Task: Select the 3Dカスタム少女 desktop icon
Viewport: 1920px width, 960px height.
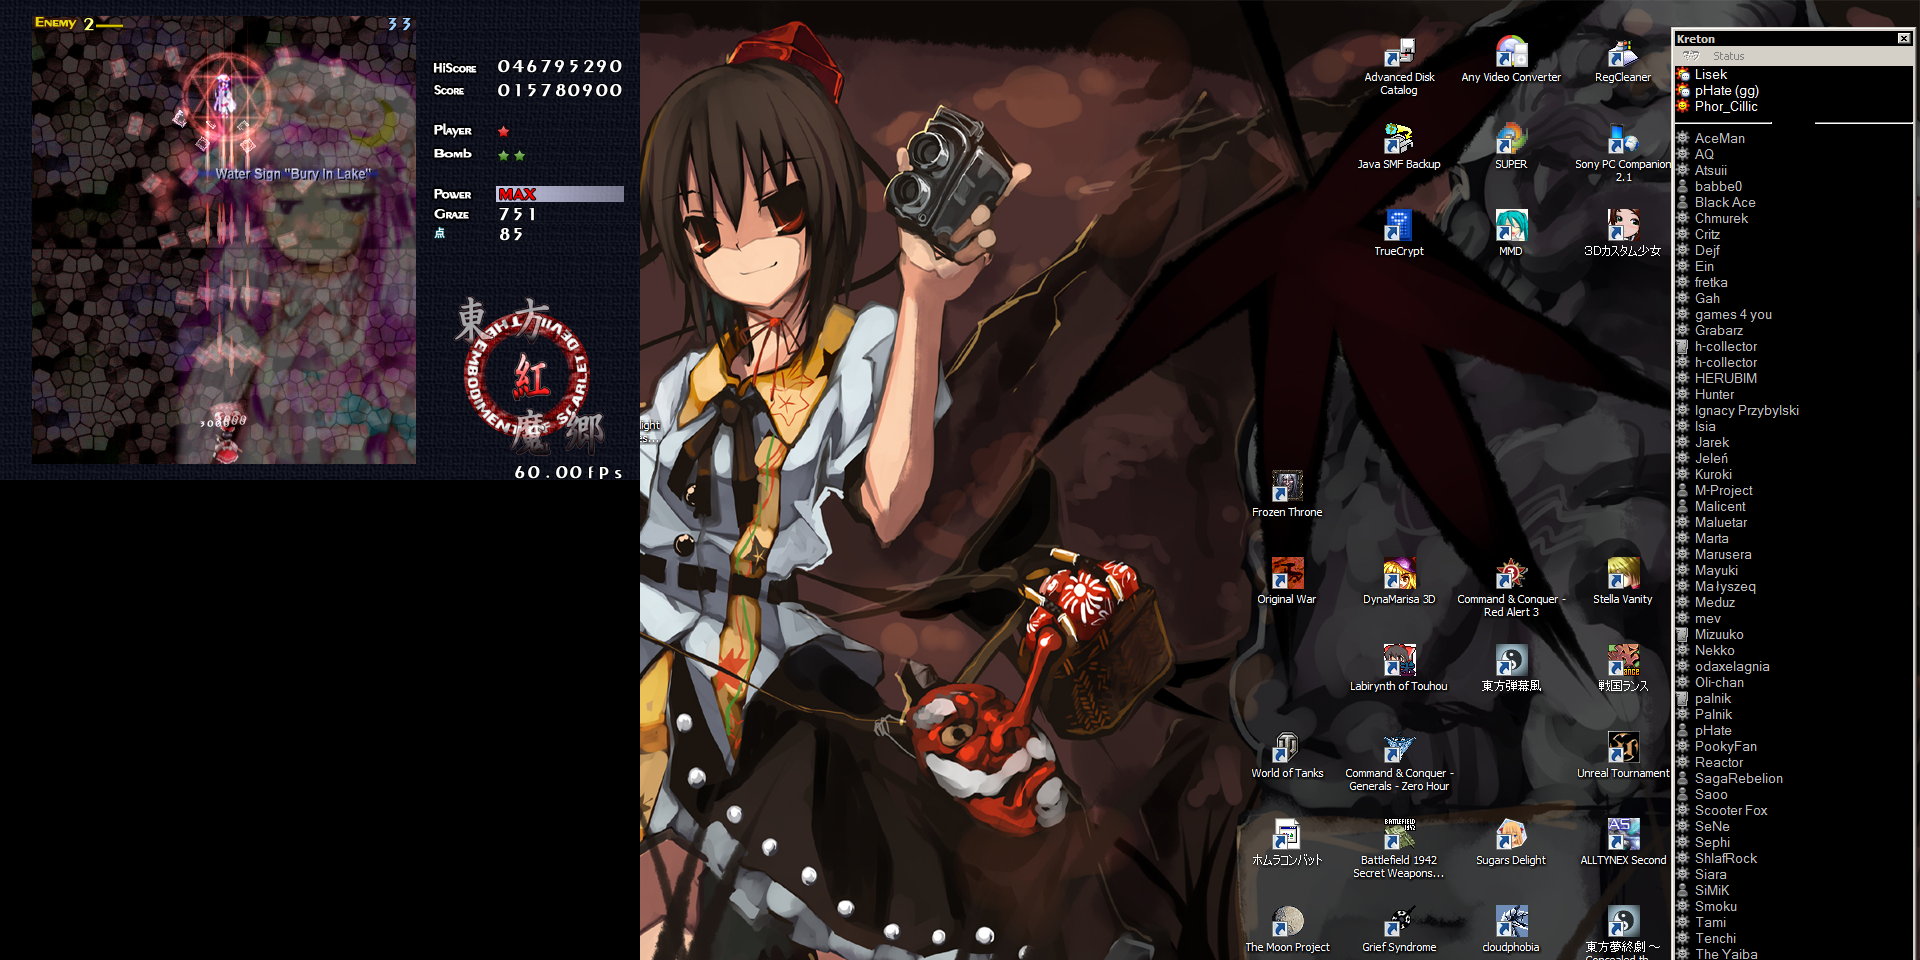Action: 1623,234
